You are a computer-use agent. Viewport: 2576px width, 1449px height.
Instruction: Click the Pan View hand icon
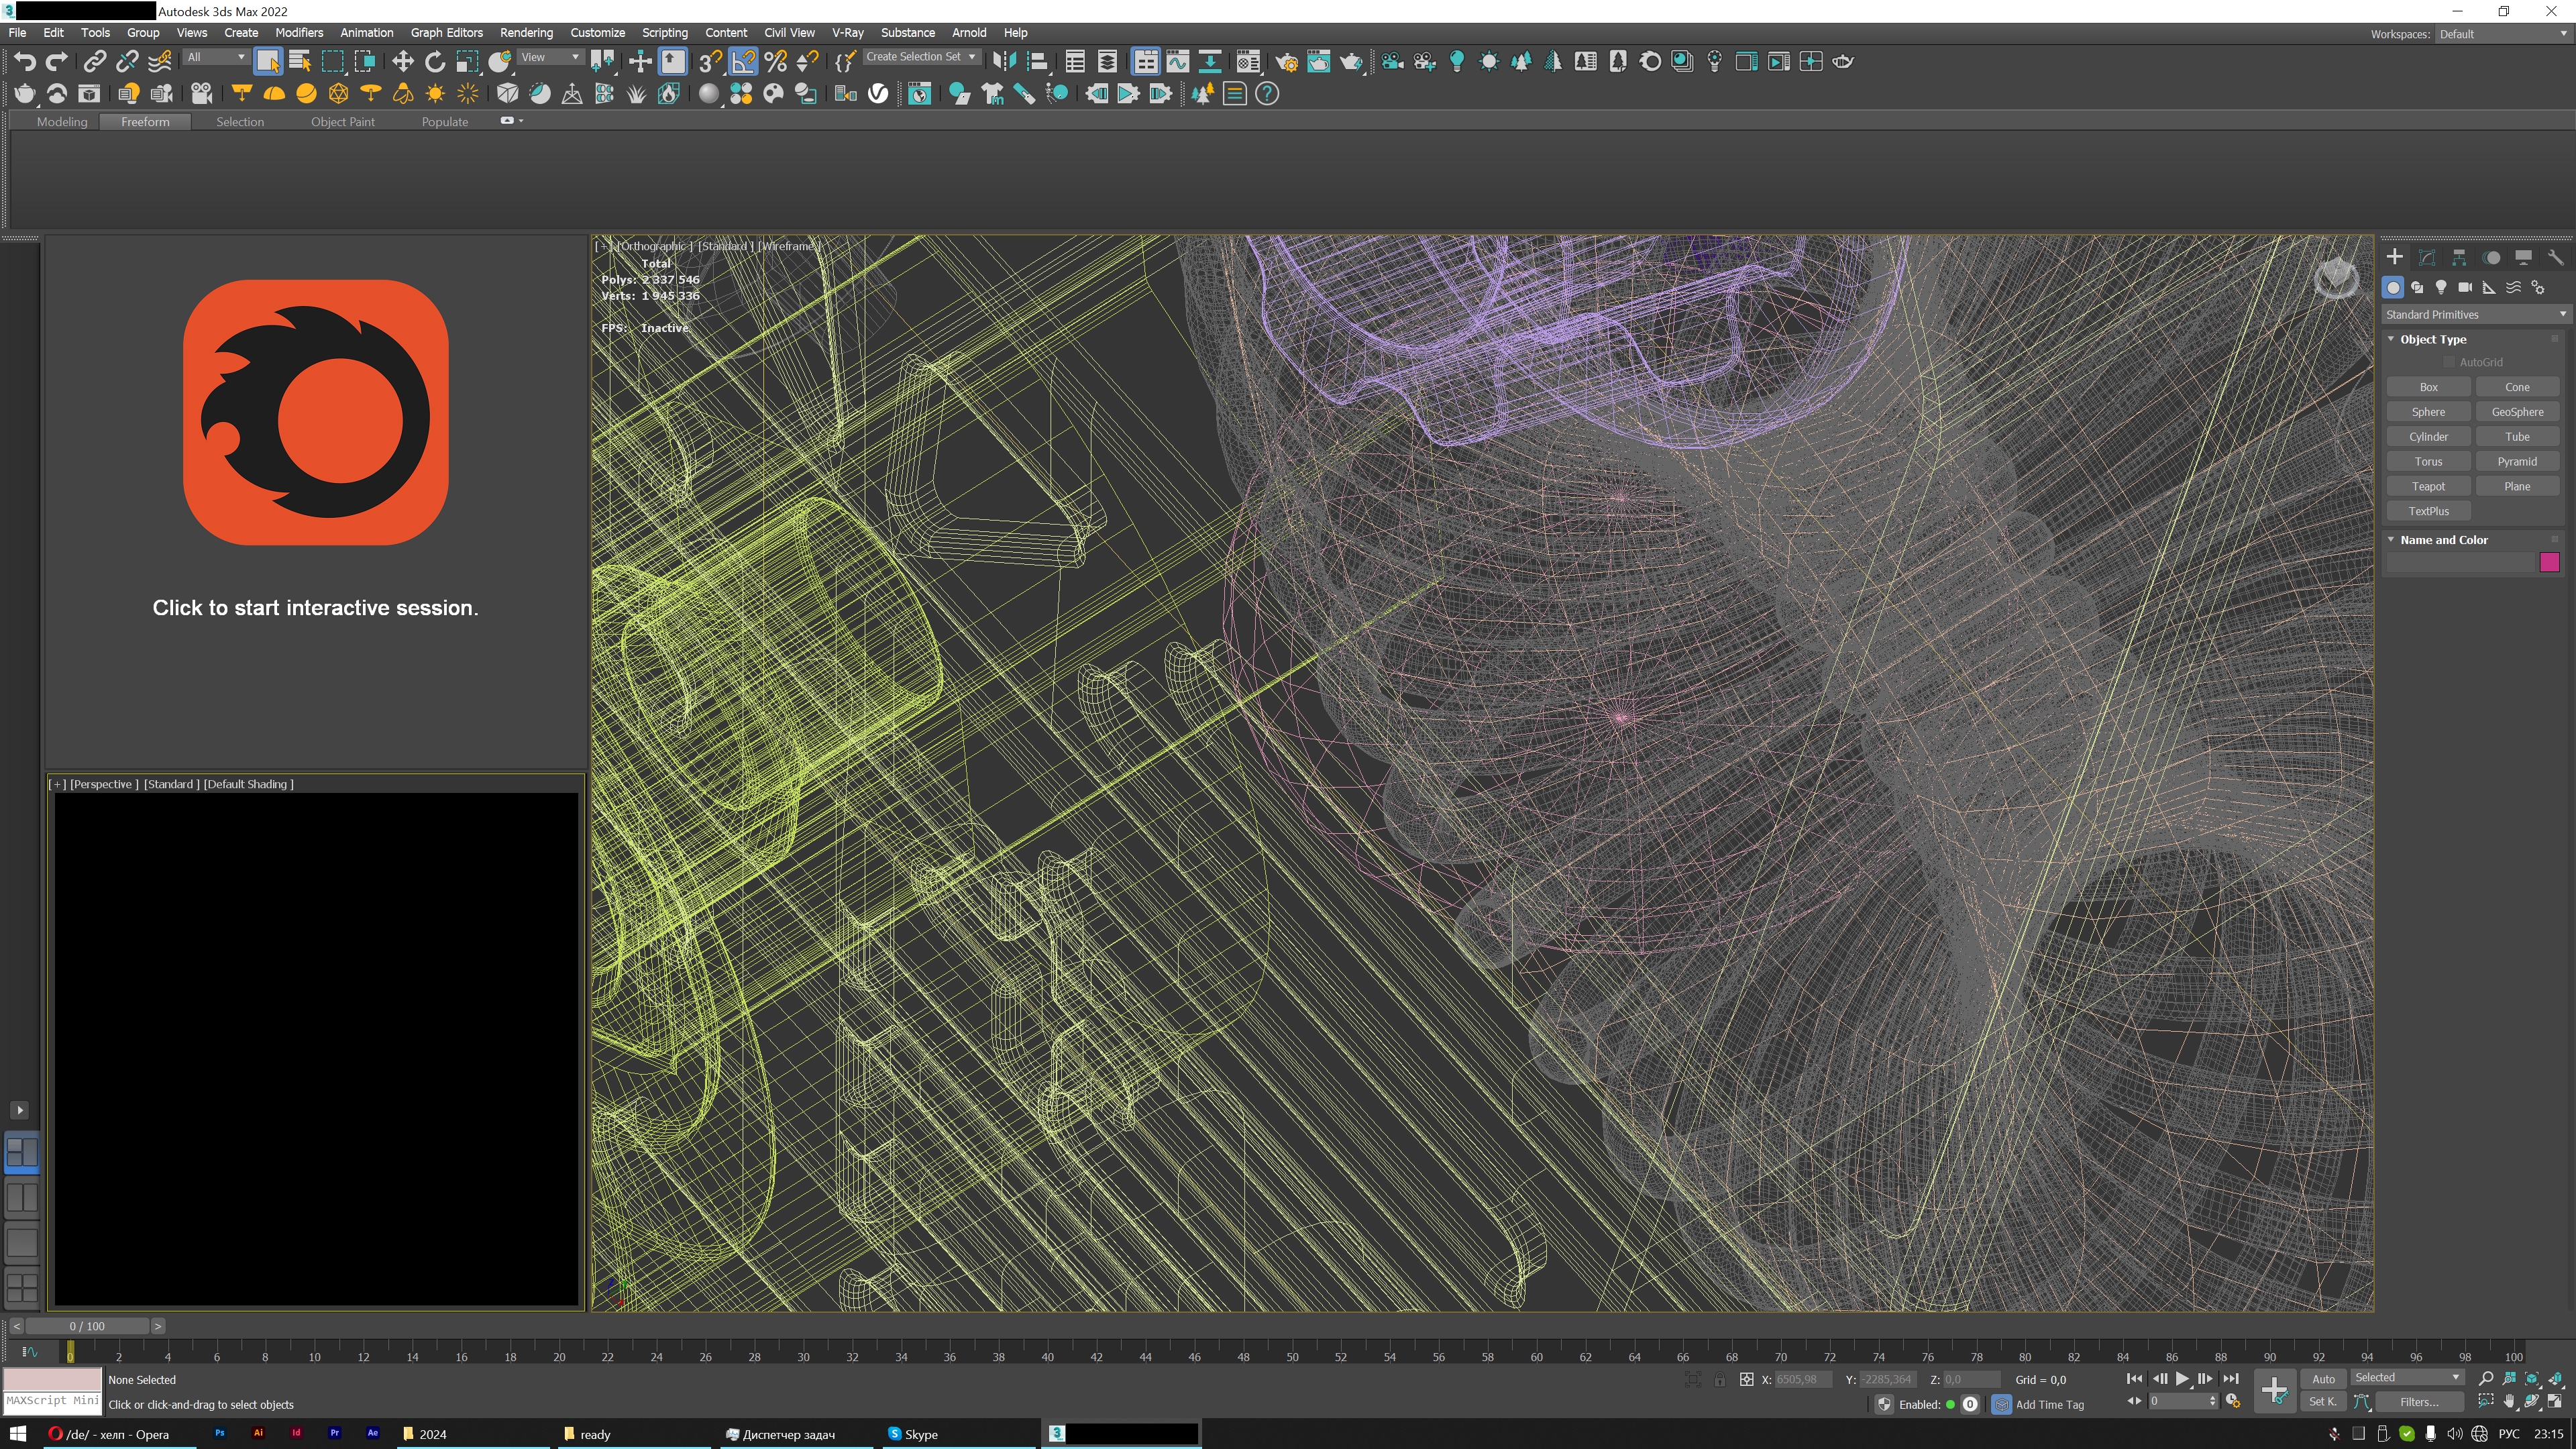coord(2509,1402)
